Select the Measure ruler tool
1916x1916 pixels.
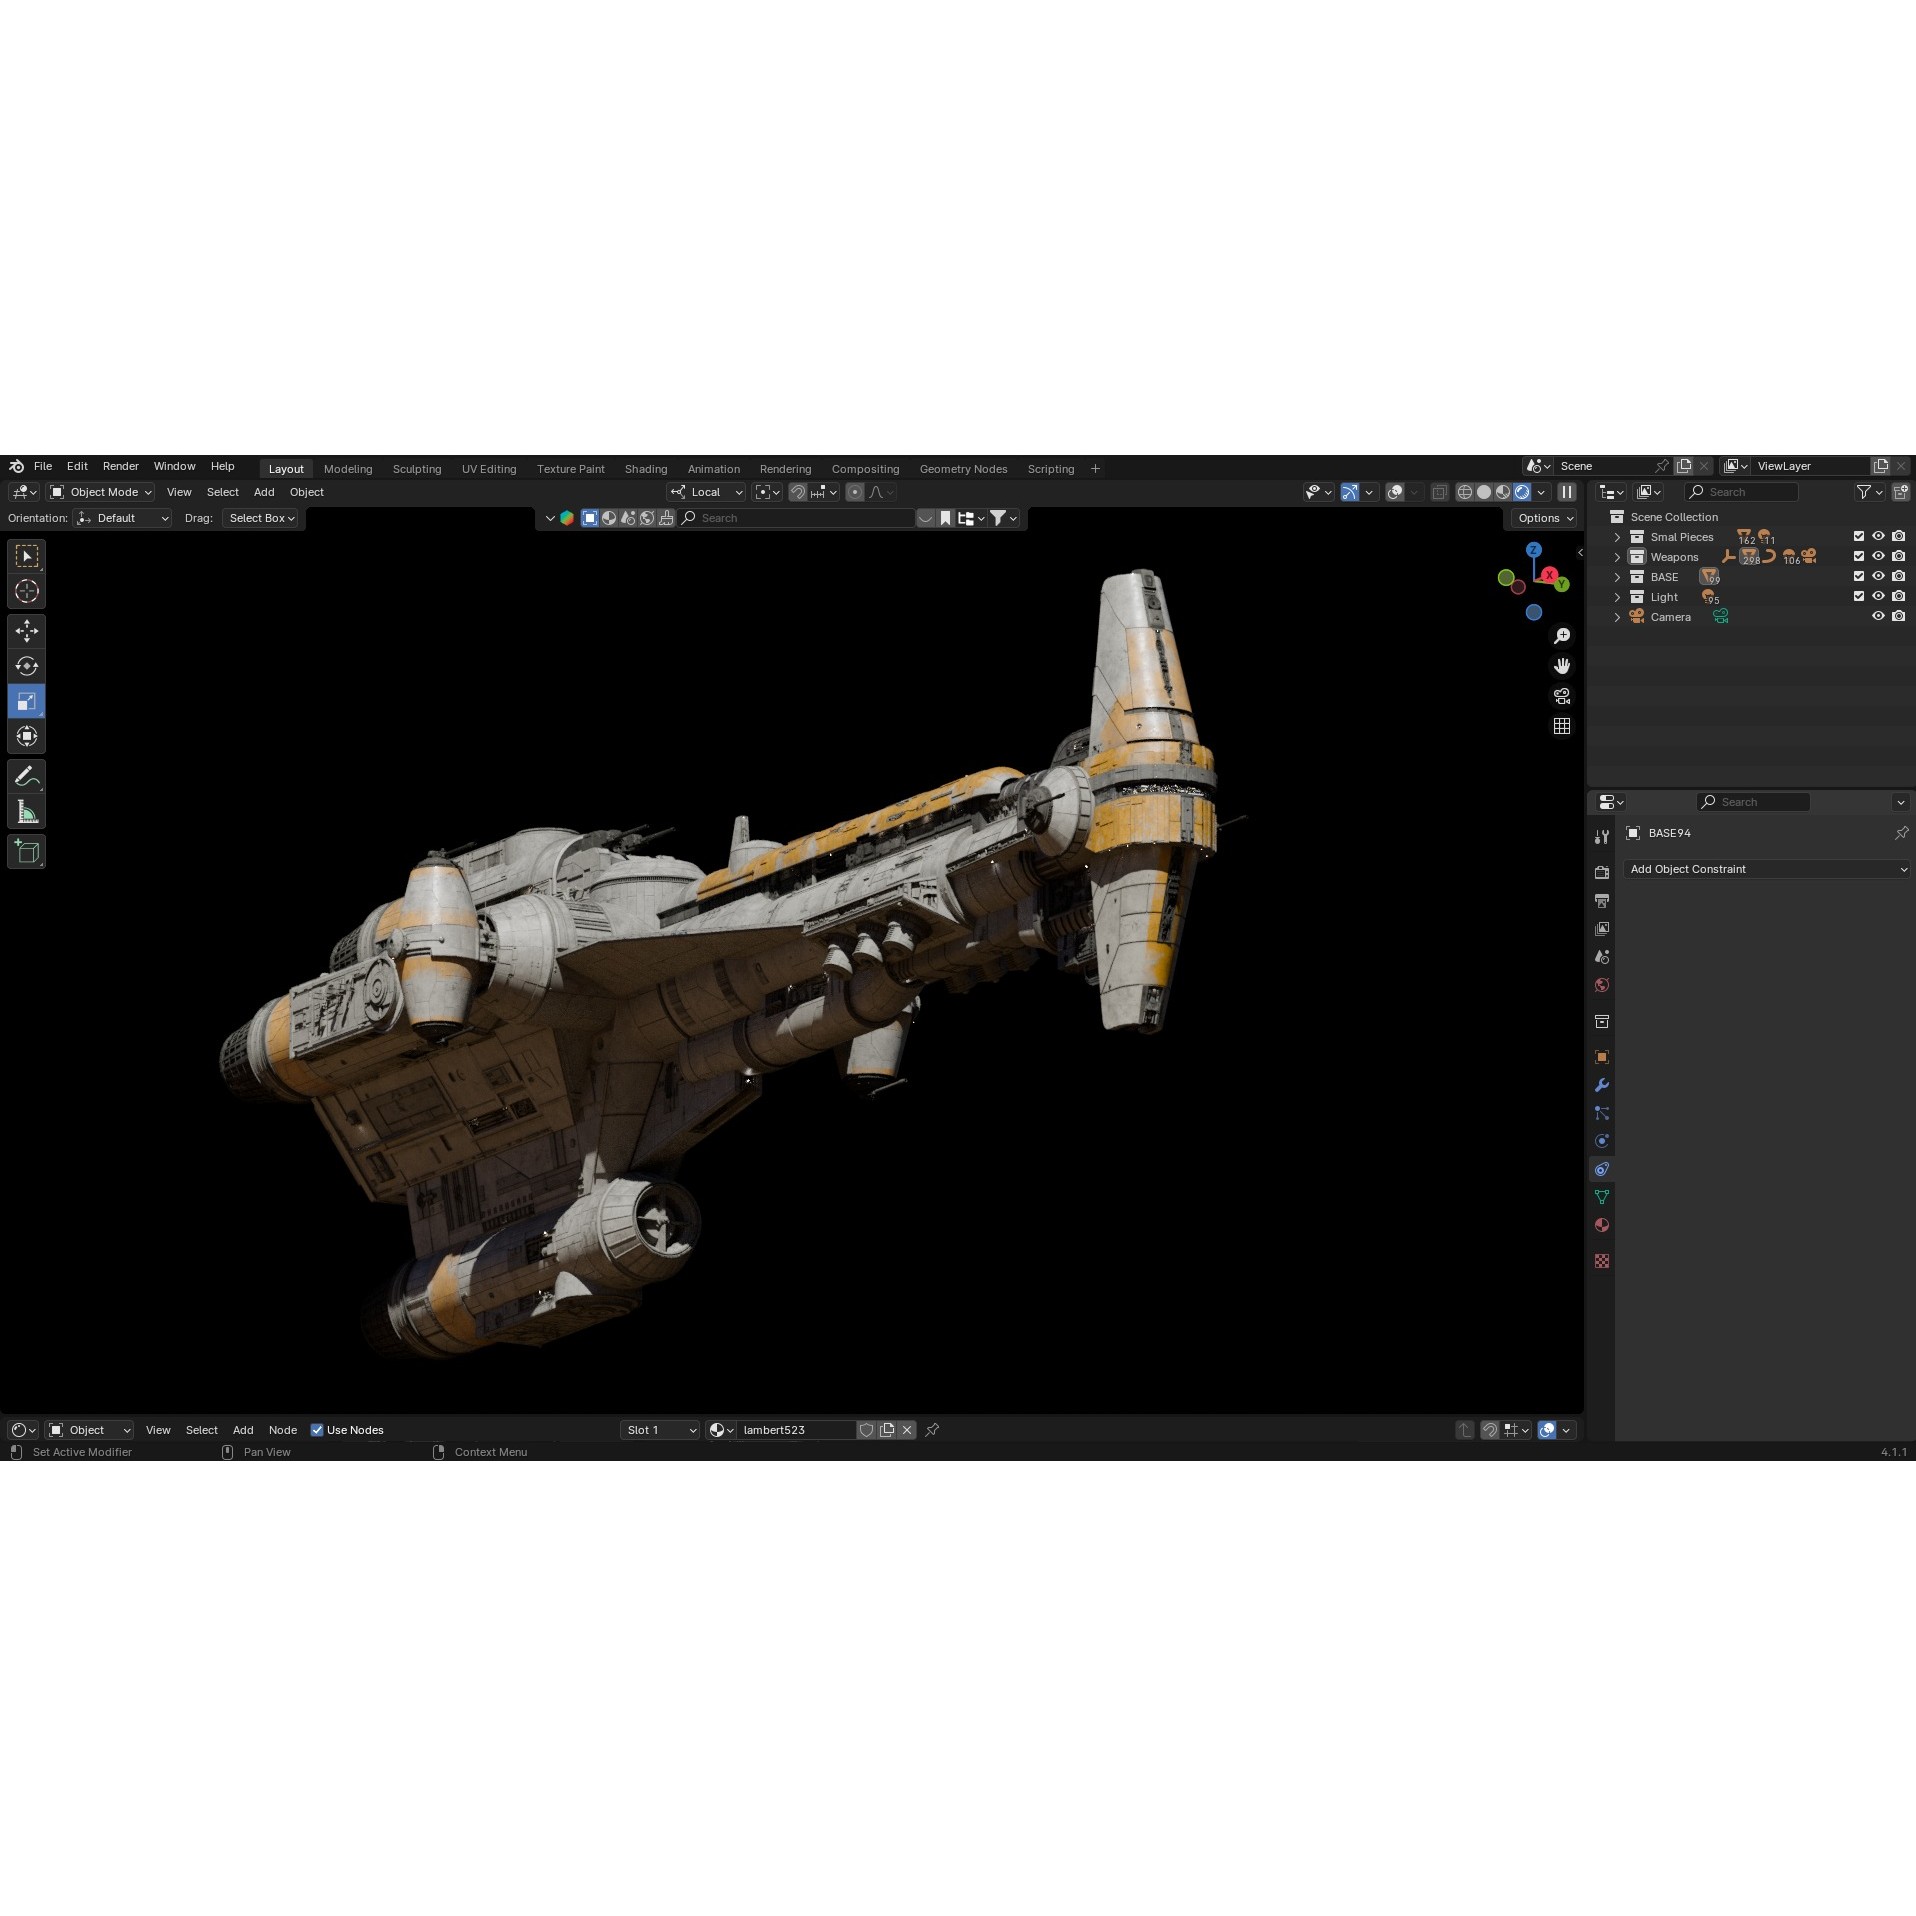(x=27, y=812)
